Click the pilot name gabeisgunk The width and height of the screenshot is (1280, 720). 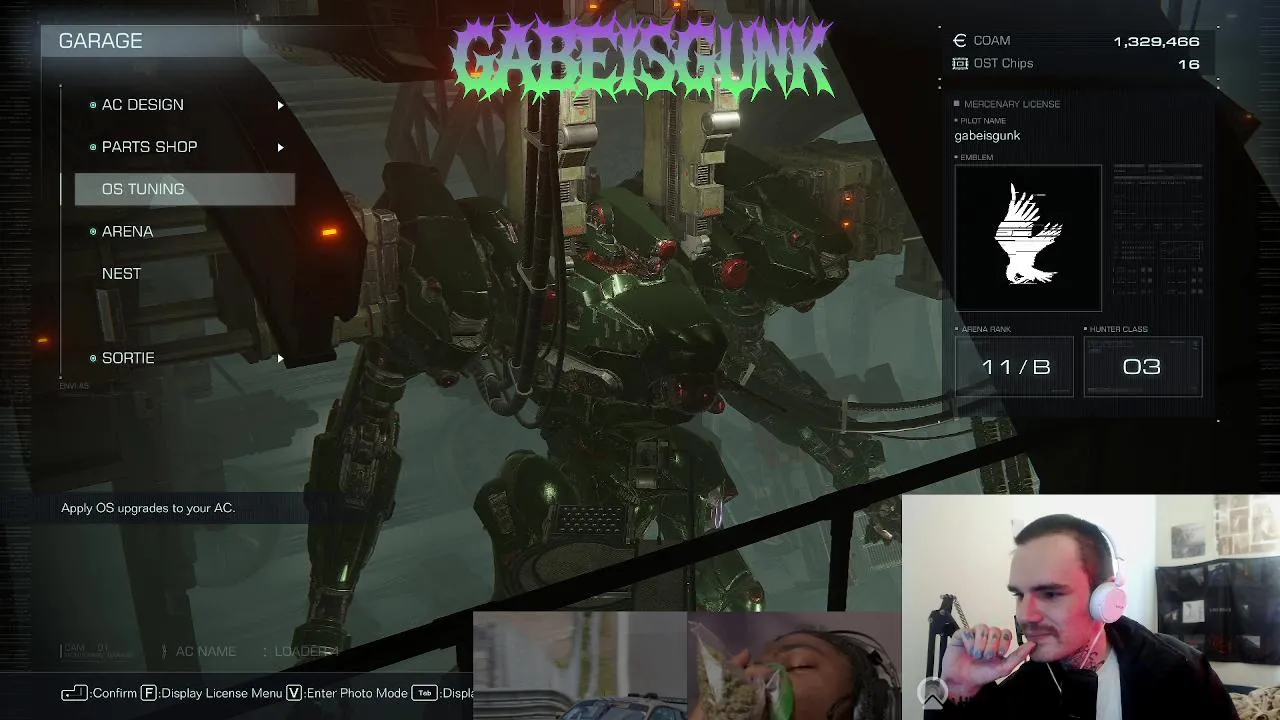click(987, 136)
